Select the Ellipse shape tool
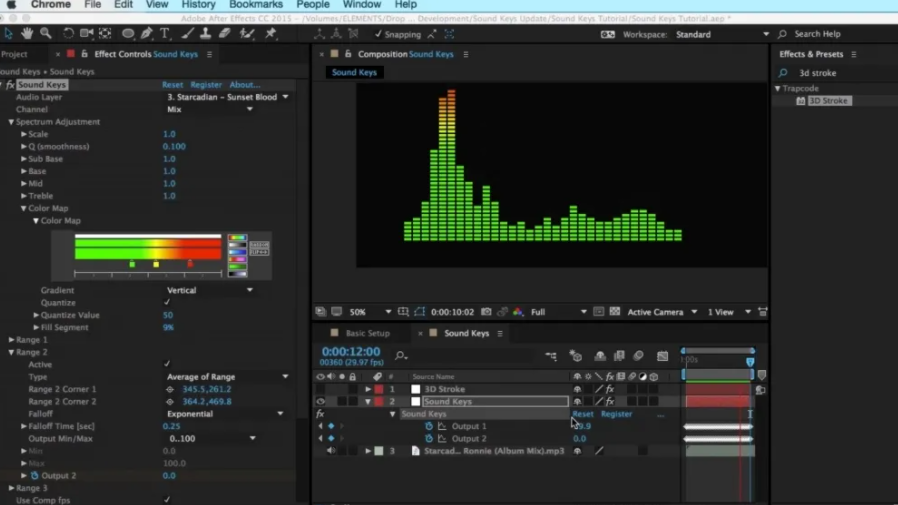 [128, 34]
